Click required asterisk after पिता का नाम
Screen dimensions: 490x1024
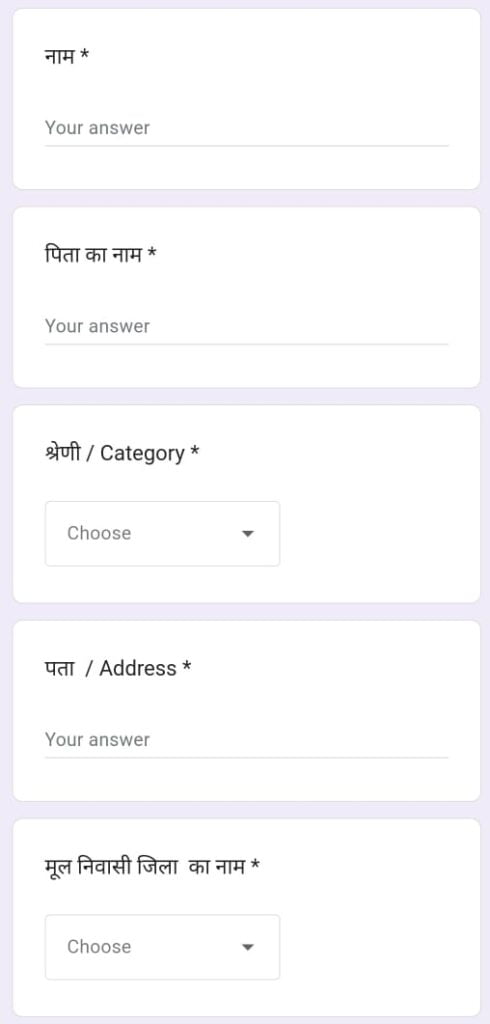(152, 253)
